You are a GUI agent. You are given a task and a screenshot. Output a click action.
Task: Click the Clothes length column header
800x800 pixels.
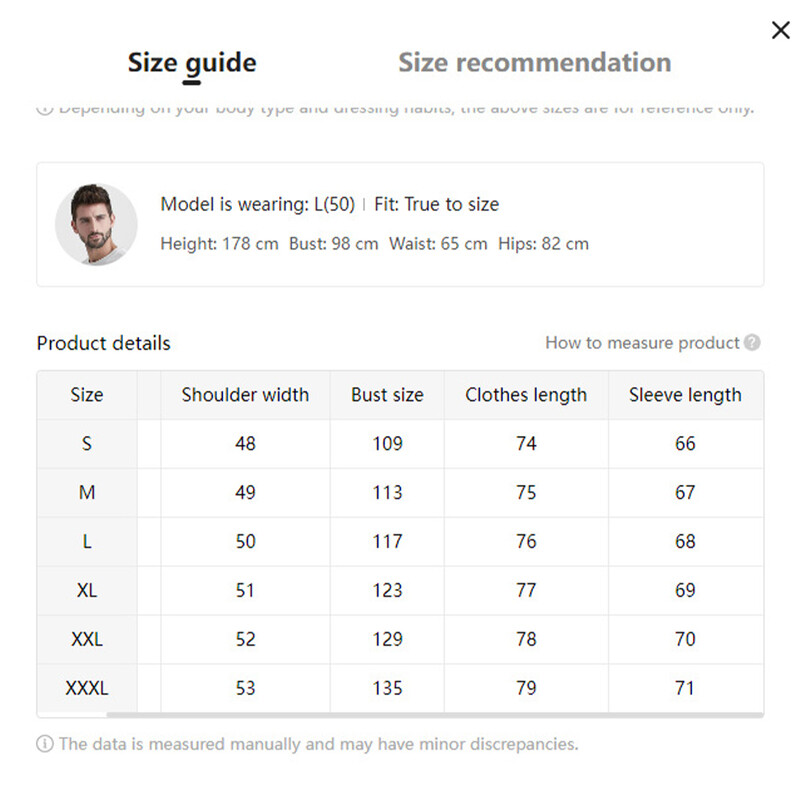(x=526, y=395)
